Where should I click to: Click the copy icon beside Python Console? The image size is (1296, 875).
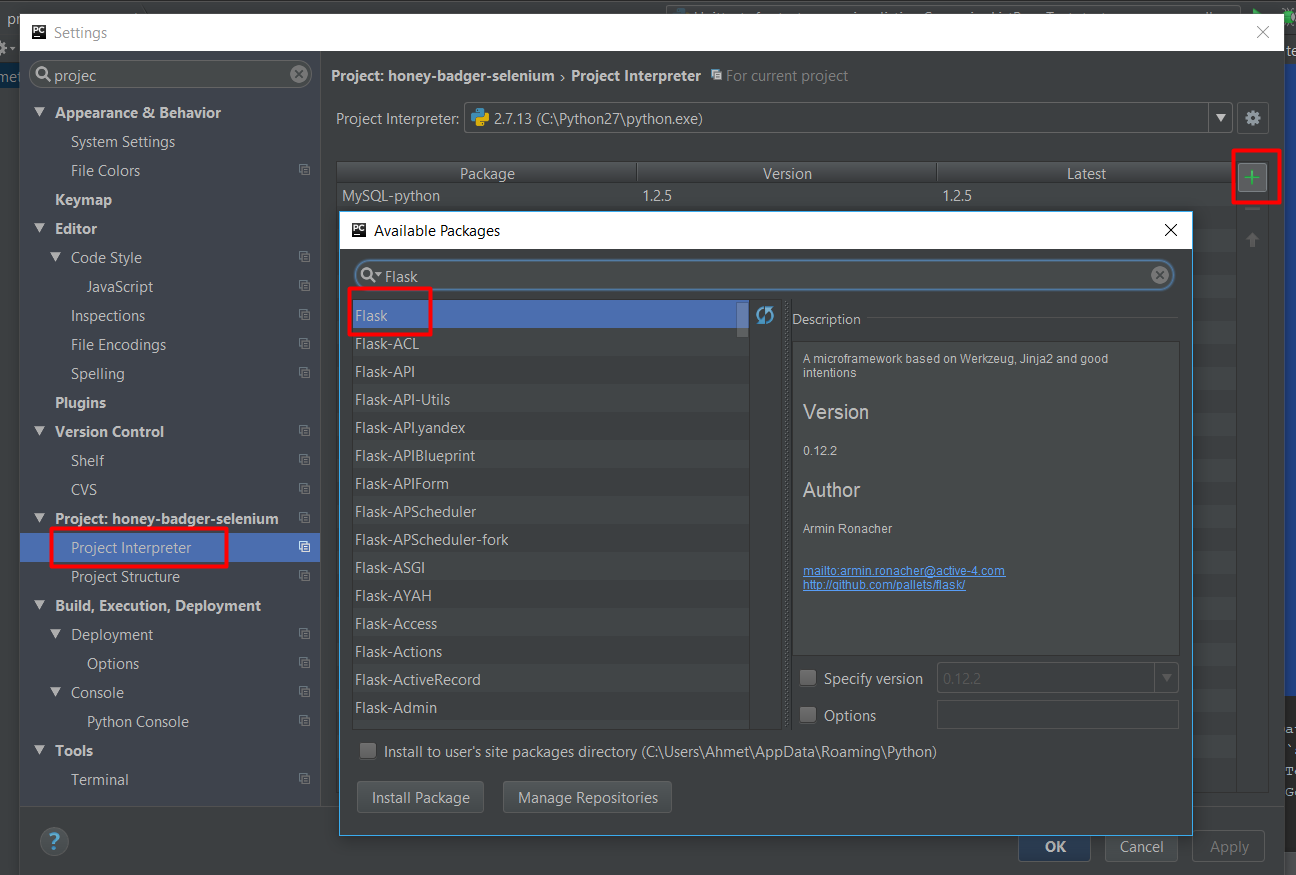click(304, 721)
